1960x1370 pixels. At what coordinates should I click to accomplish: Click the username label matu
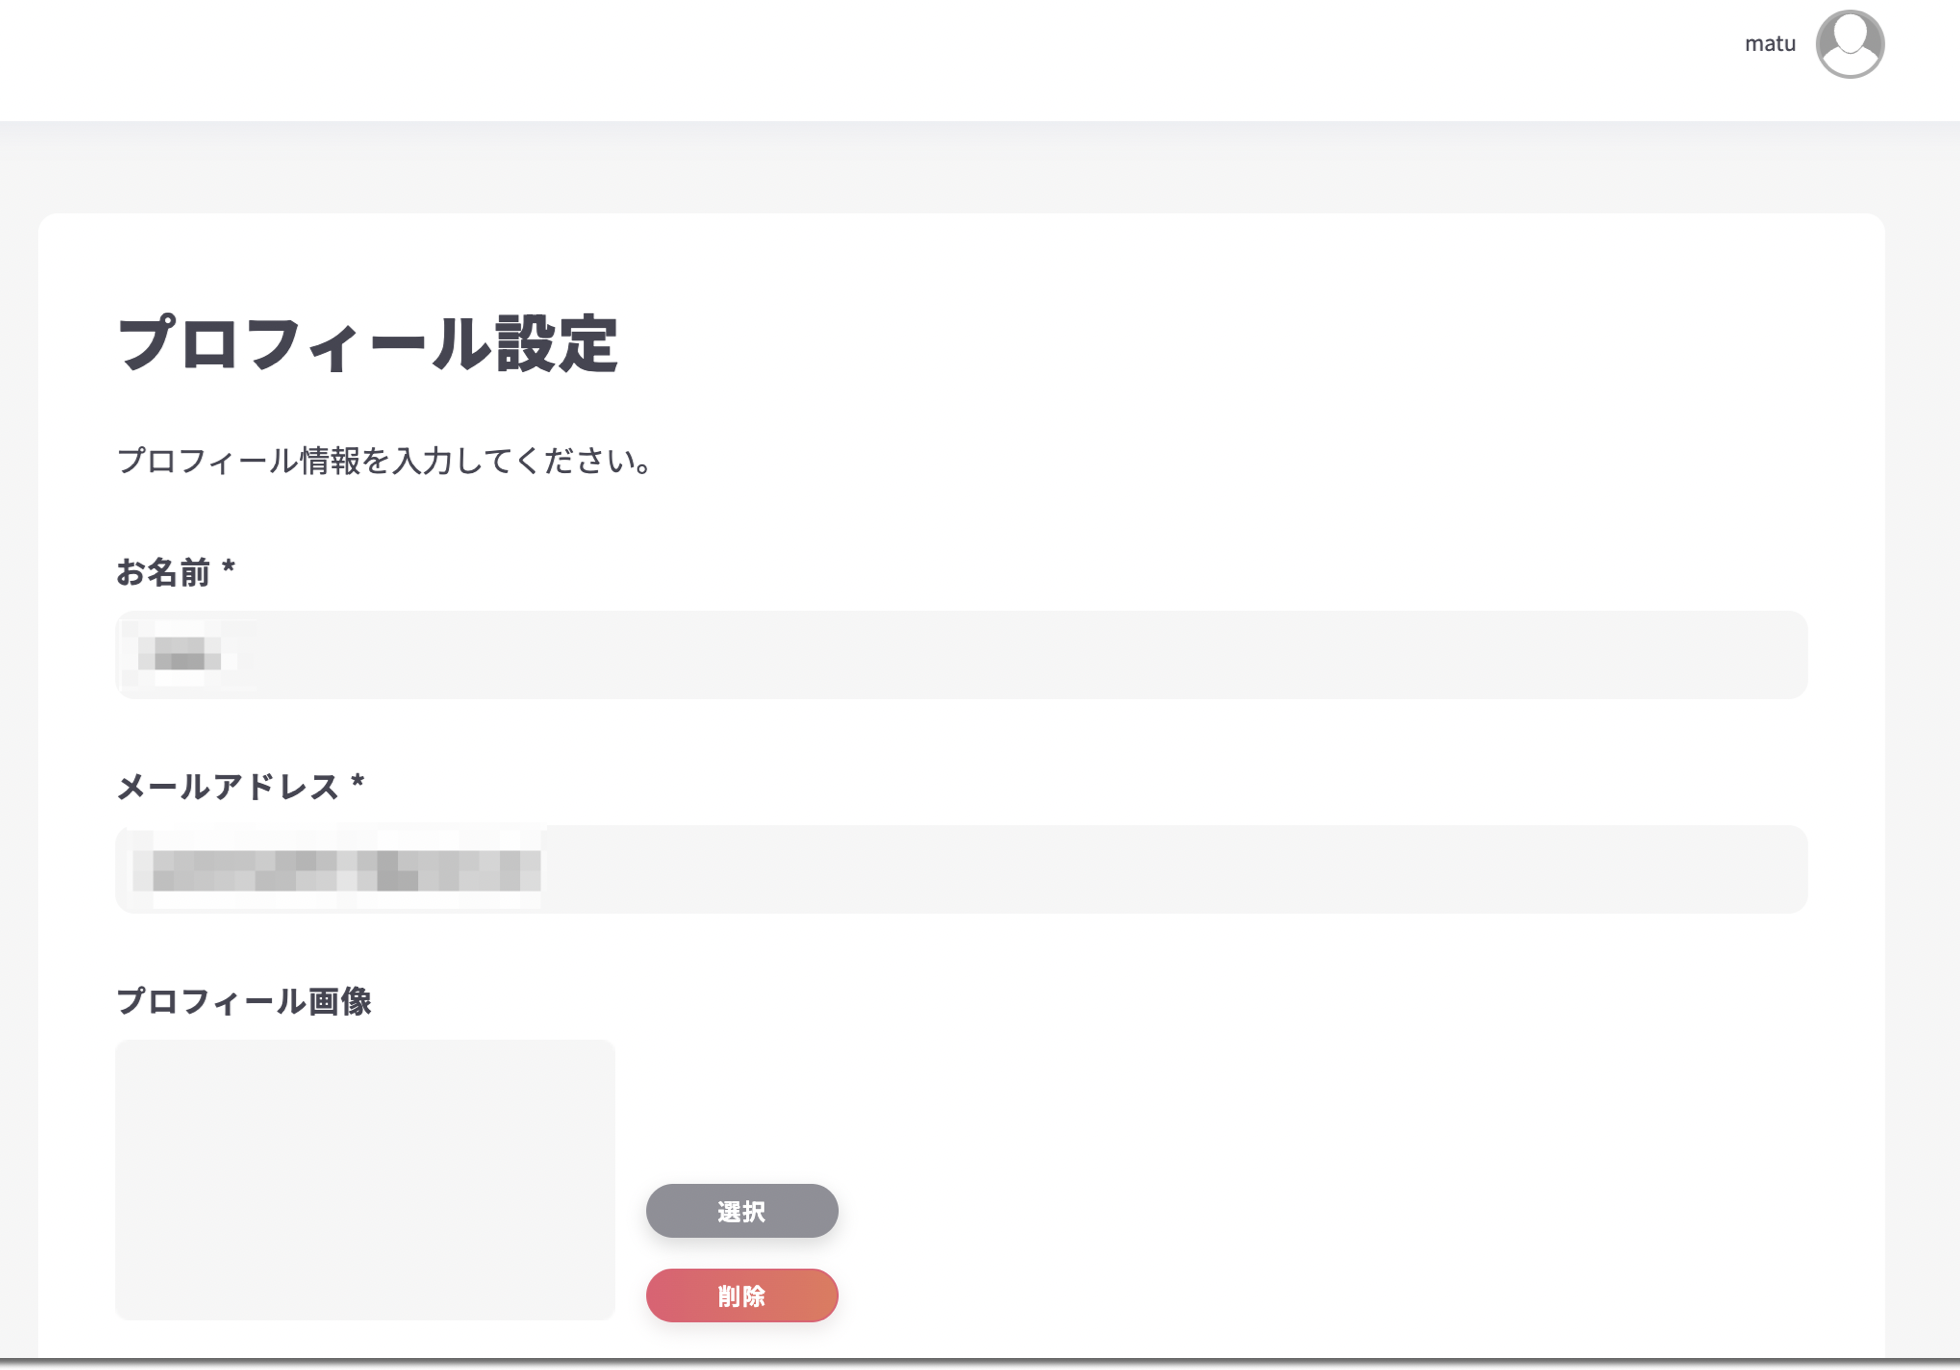click(1770, 43)
